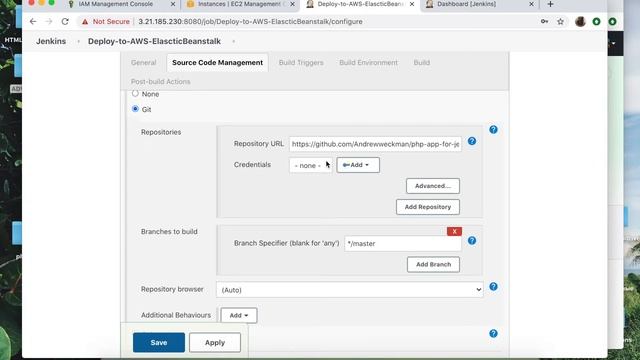
Task: Delete the branch with red X button
Action: point(454,231)
